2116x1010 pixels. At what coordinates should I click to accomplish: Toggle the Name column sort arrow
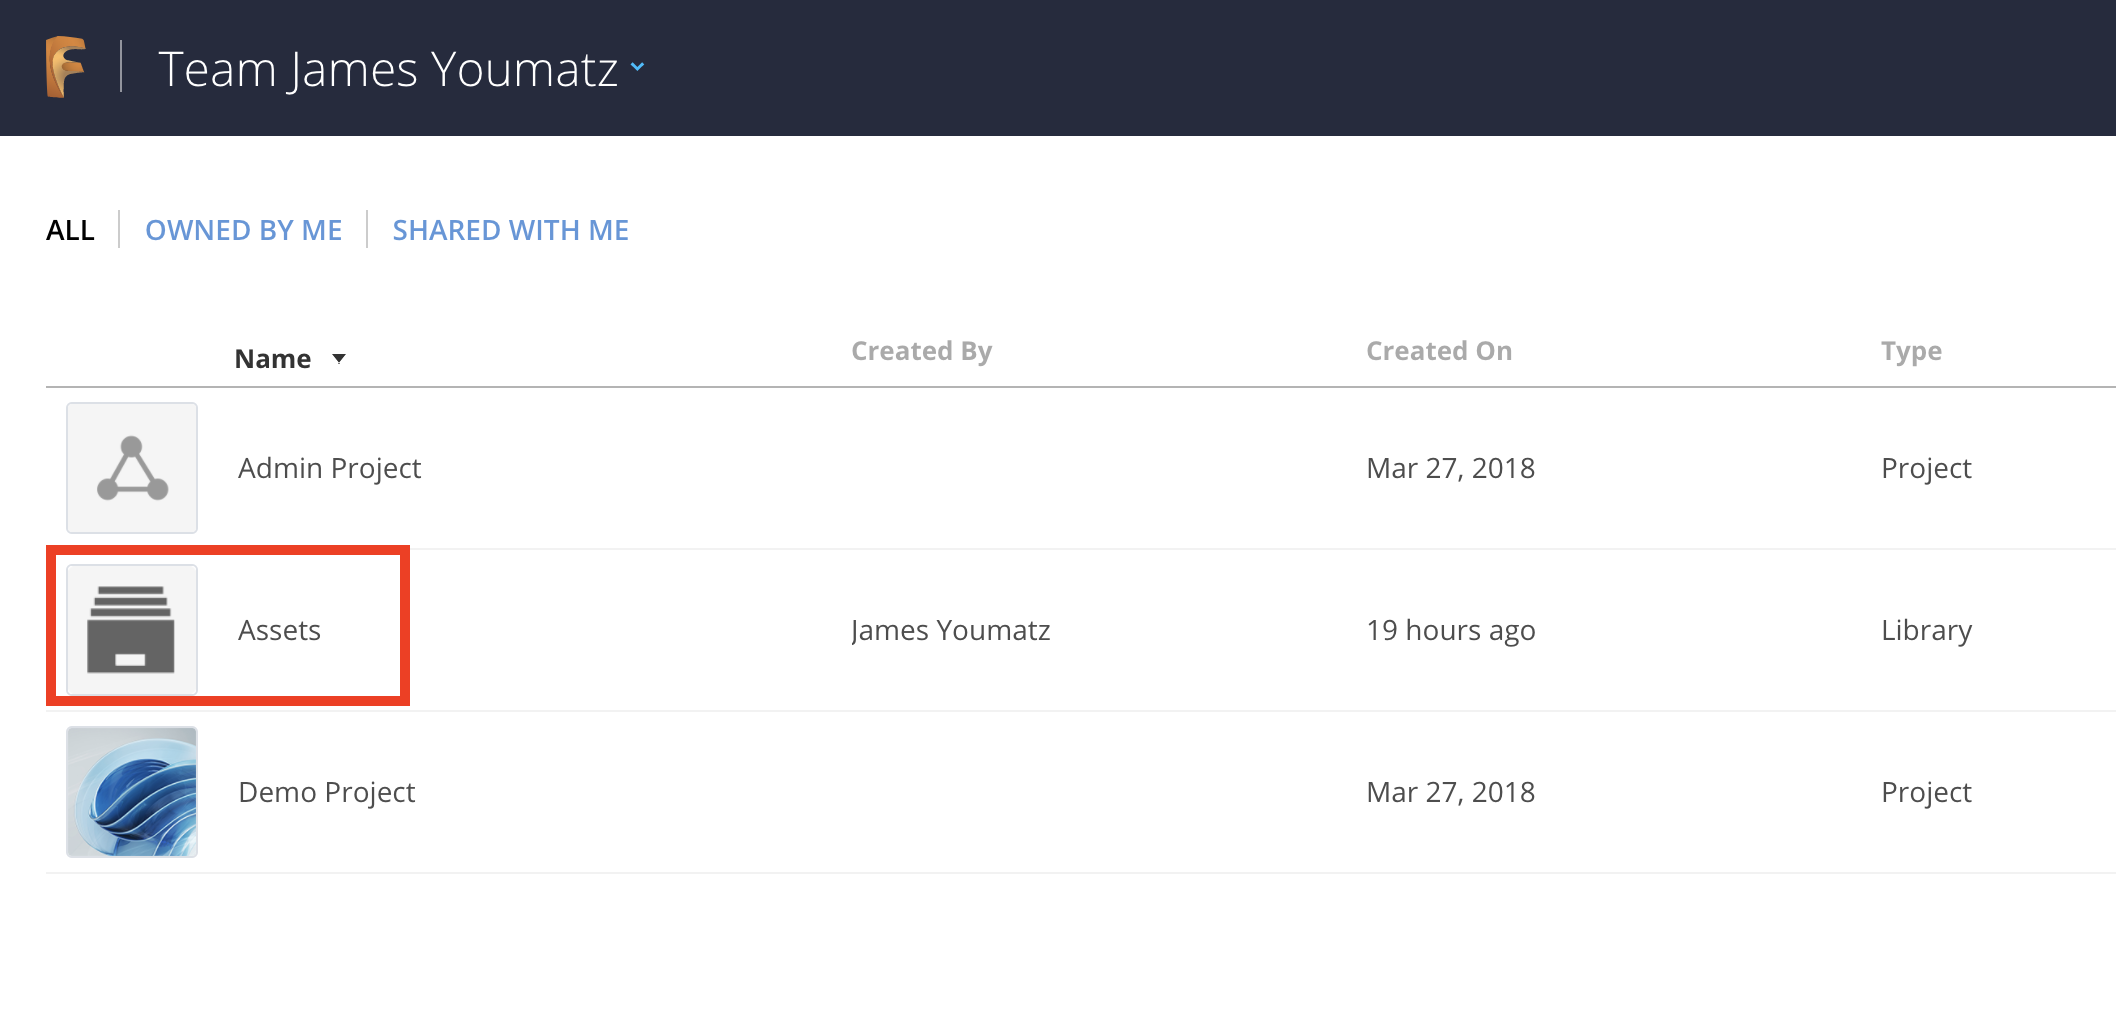point(339,359)
